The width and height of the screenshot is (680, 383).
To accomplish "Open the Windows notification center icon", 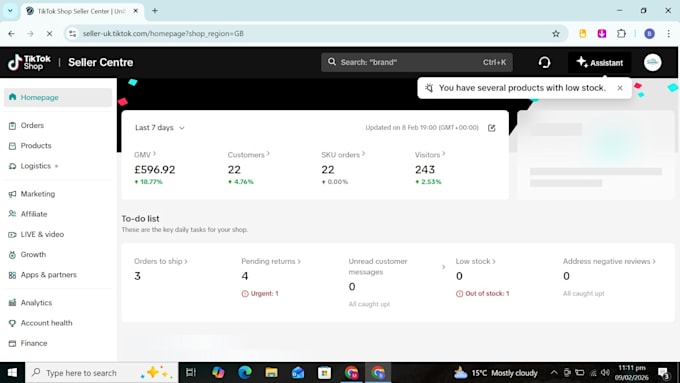I will (x=664, y=373).
